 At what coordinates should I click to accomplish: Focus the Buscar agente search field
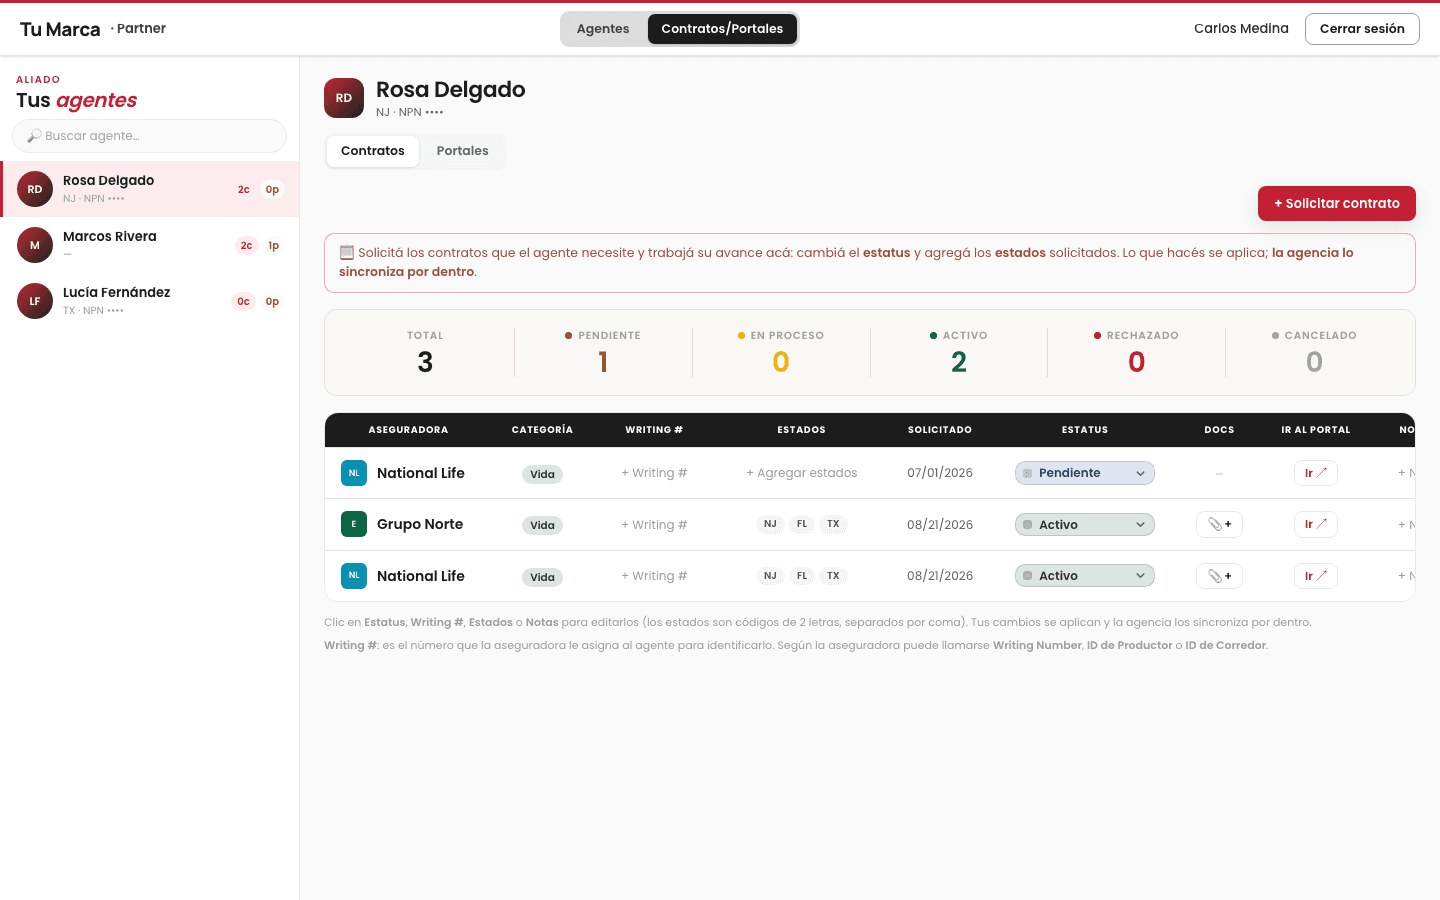click(149, 136)
